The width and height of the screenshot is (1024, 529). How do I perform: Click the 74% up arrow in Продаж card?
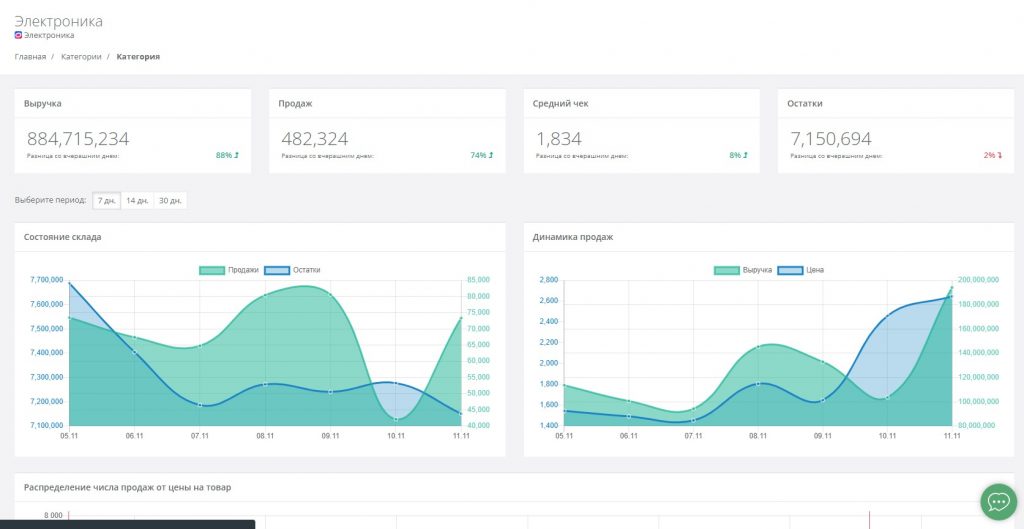(x=491, y=156)
